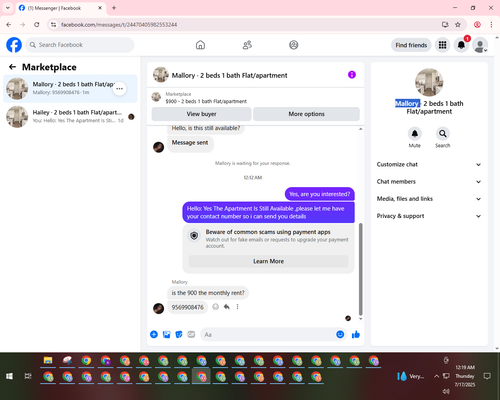The image size is (500, 400).
Task: Click the View buyer button
Action: pyautogui.click(x=201, y=114)
